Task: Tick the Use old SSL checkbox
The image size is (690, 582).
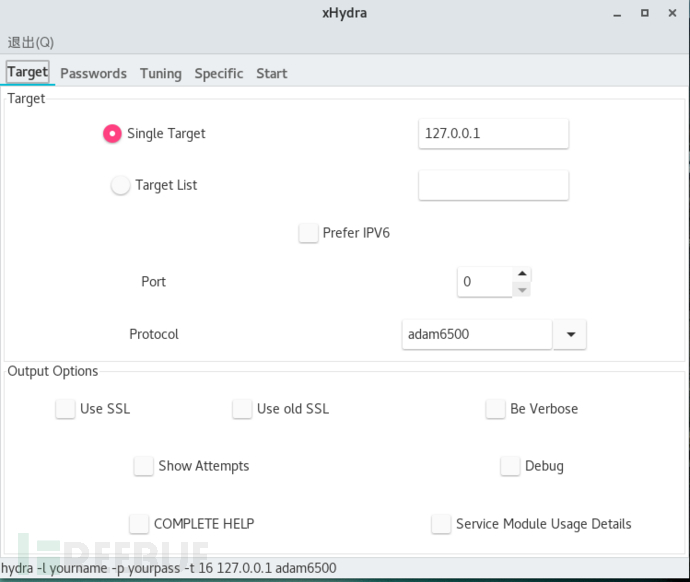Action: pos(242,409)
